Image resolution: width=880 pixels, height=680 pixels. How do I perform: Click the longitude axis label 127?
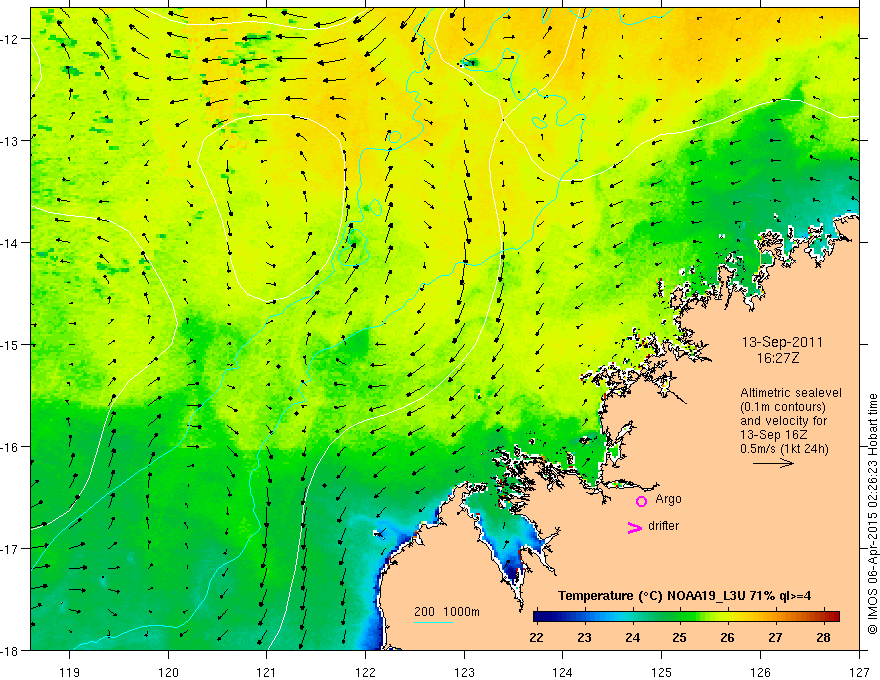[x=859, y=672]
